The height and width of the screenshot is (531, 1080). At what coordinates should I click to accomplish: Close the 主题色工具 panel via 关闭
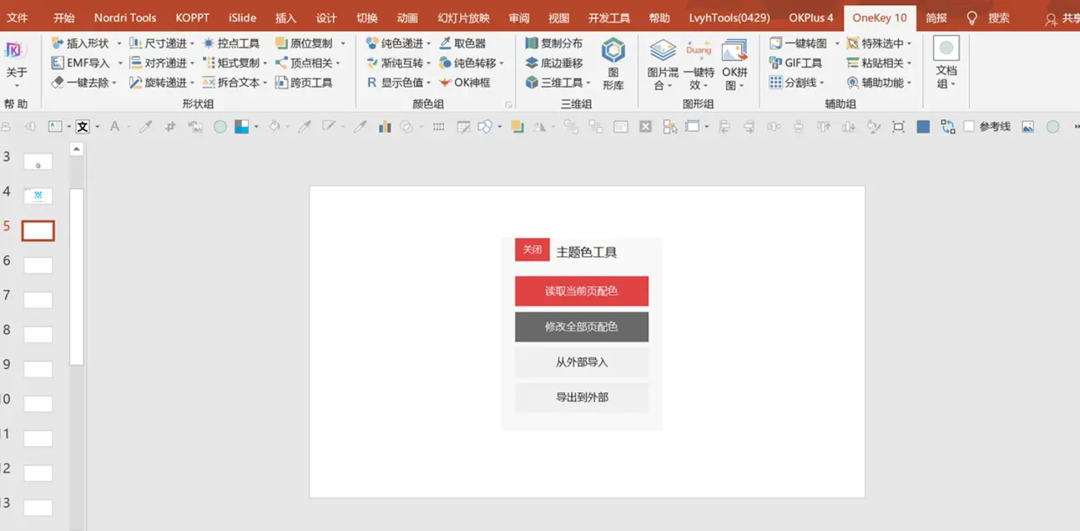point(532,250)
